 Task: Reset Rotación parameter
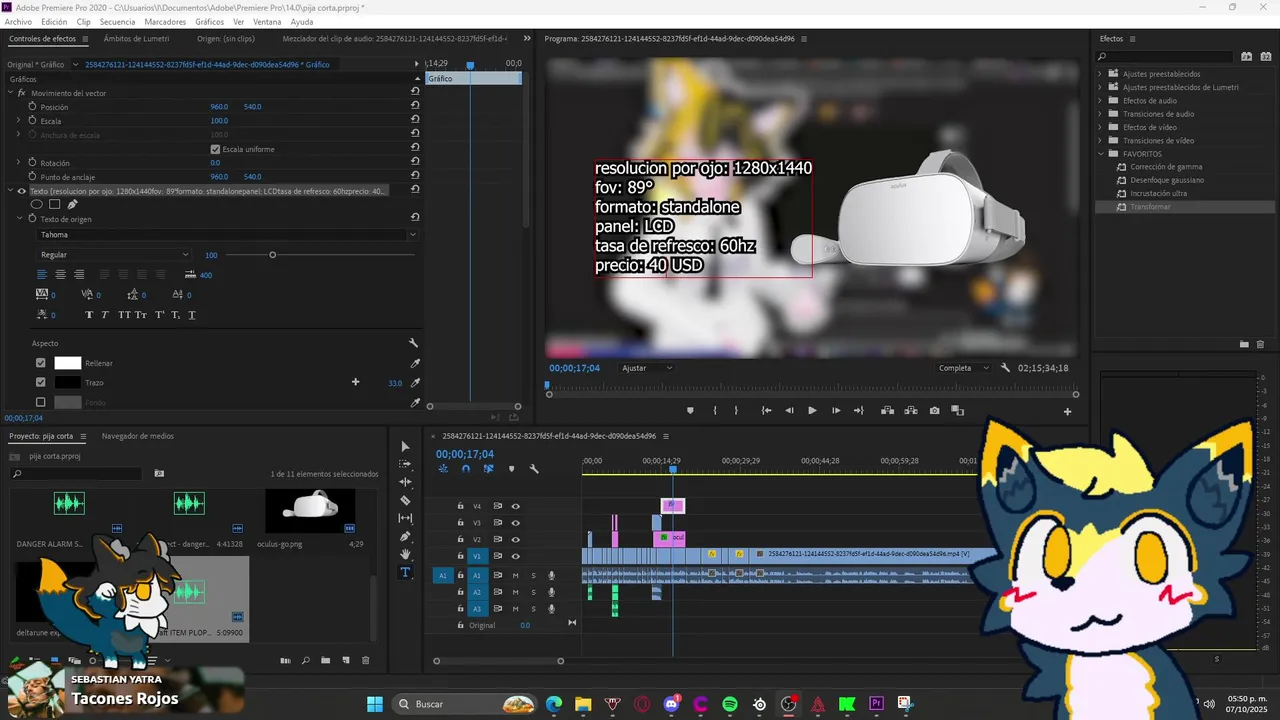point(415,163)
